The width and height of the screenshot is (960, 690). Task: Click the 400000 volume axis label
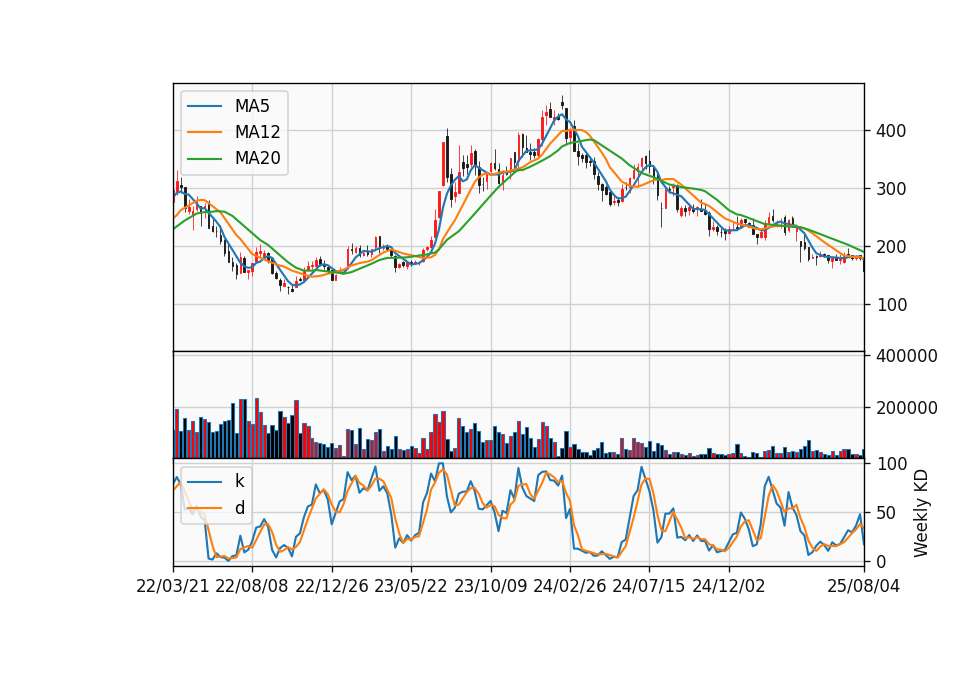(907, 356)
